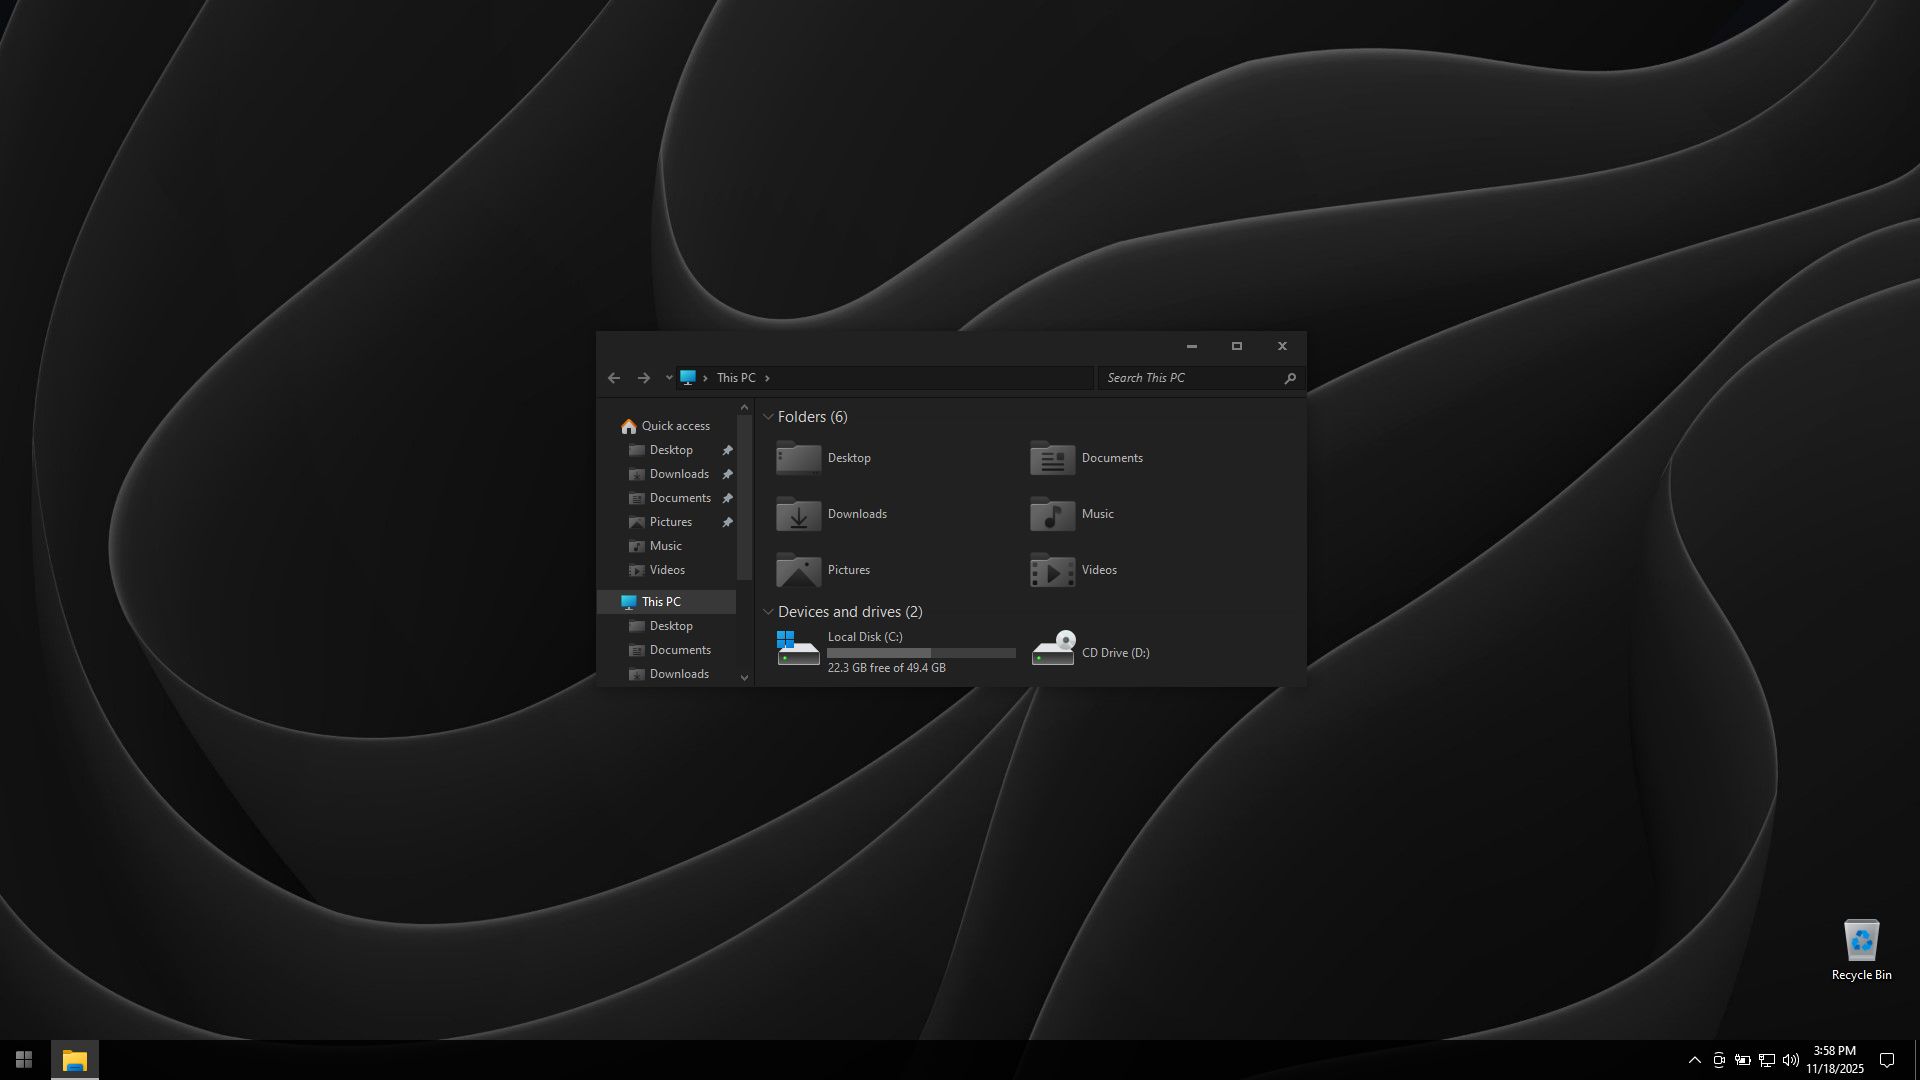
Task: Open the Music folder icon
Action: tap(1052, 514)
